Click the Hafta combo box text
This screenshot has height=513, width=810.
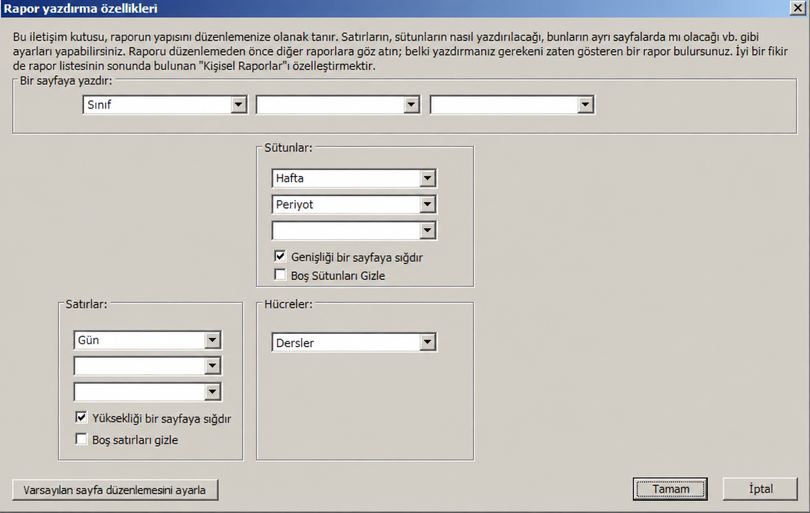pos(290,178)
